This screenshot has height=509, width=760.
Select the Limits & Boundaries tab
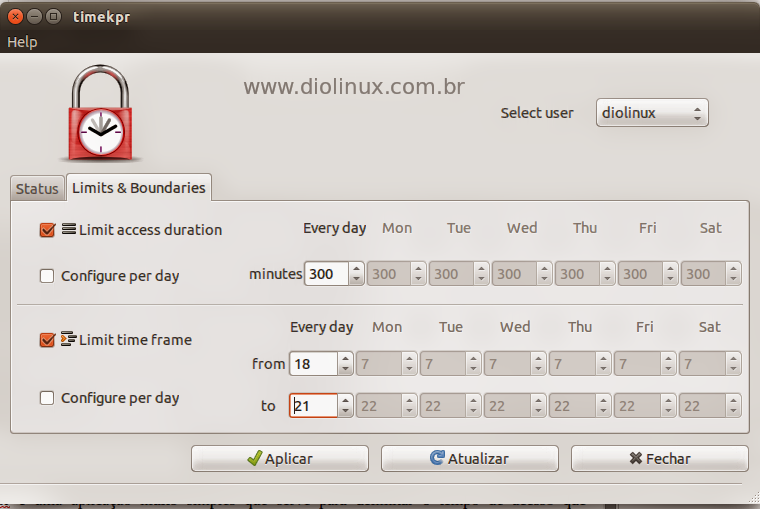[x=139, y=188]
